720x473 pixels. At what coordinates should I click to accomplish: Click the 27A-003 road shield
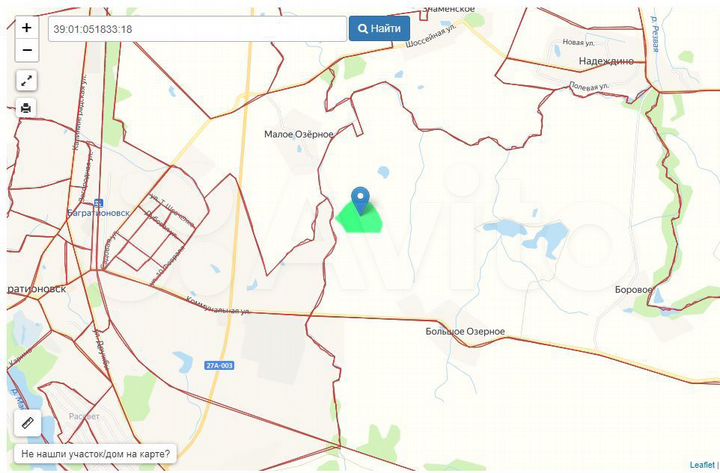[219, 366]
